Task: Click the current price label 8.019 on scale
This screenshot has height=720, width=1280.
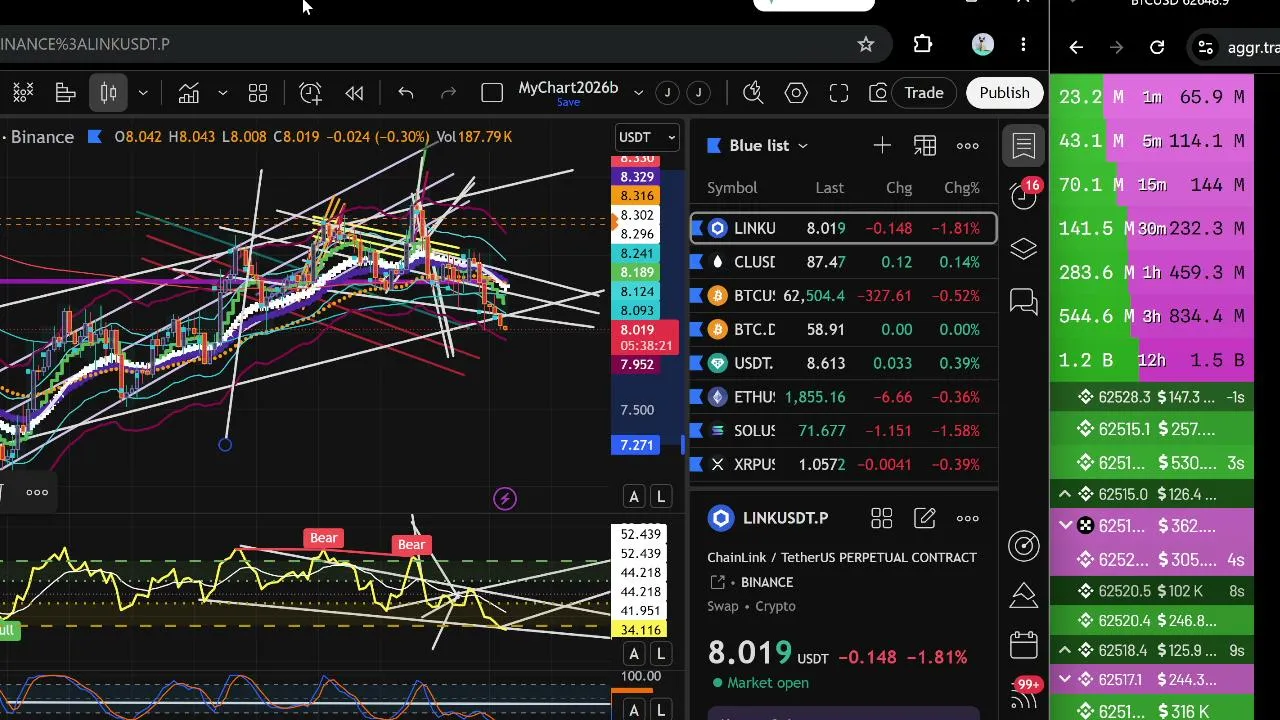Action: click(645, 337)
